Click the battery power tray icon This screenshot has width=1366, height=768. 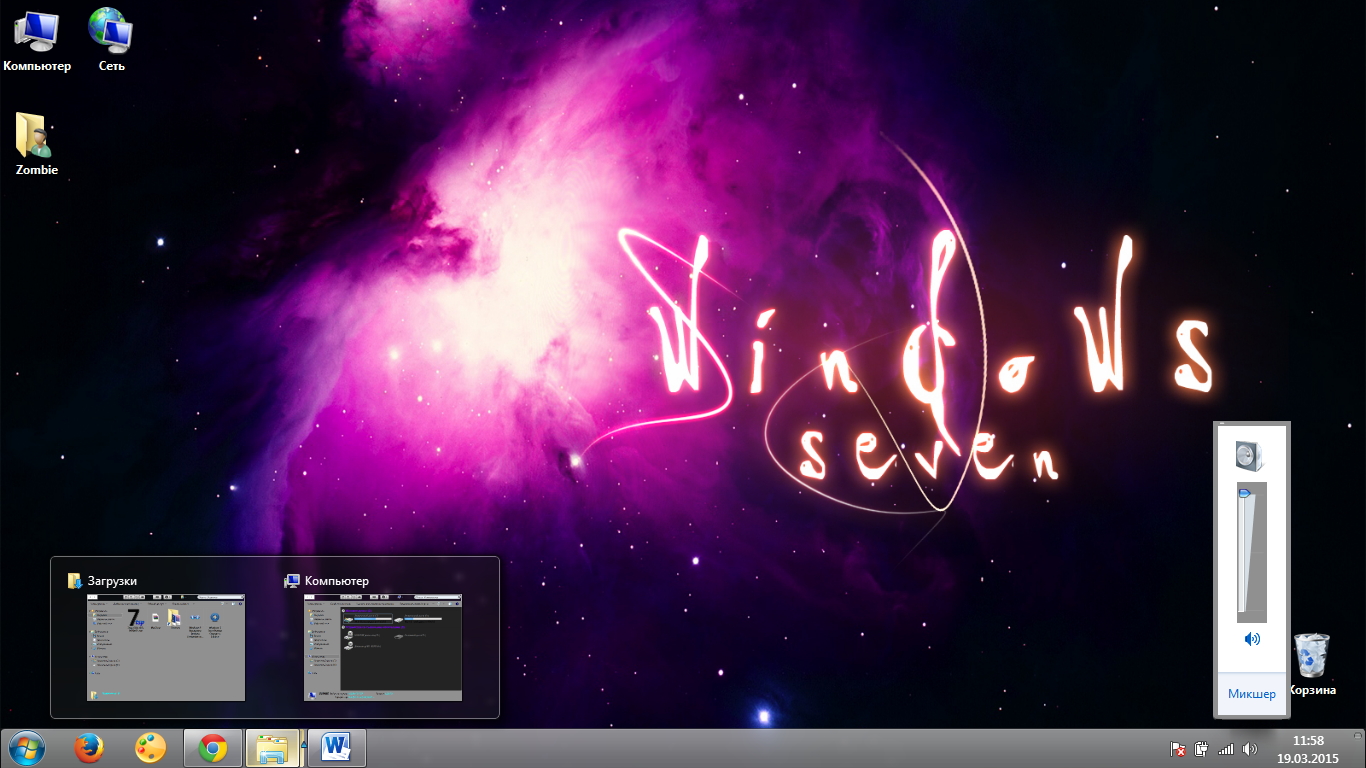1202,748
